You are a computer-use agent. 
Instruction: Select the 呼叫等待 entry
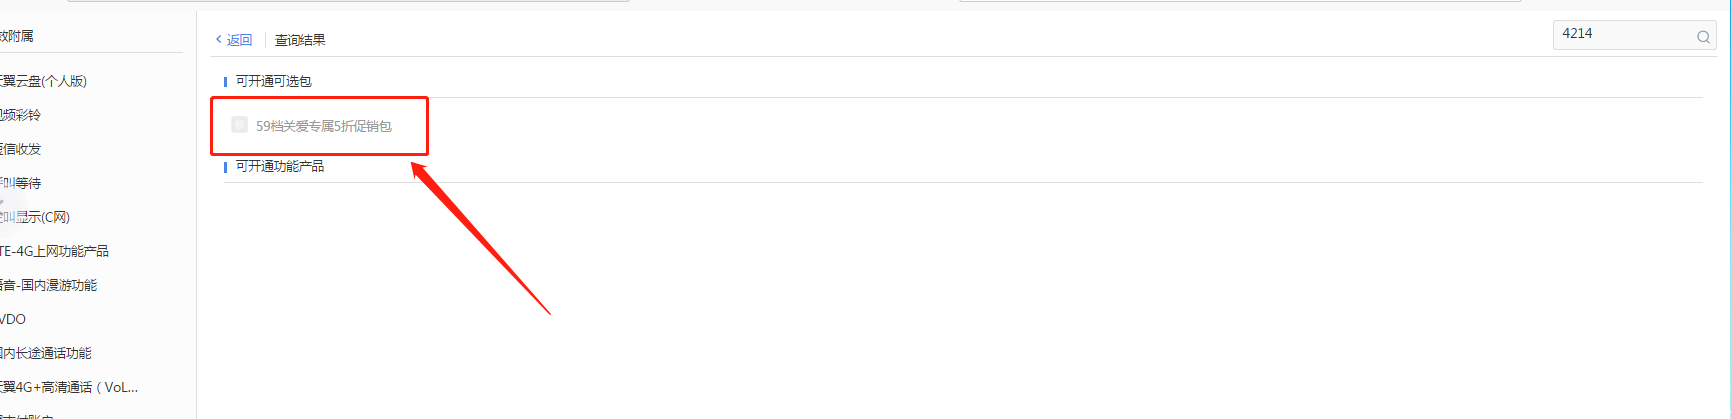[x=20, y=183]
